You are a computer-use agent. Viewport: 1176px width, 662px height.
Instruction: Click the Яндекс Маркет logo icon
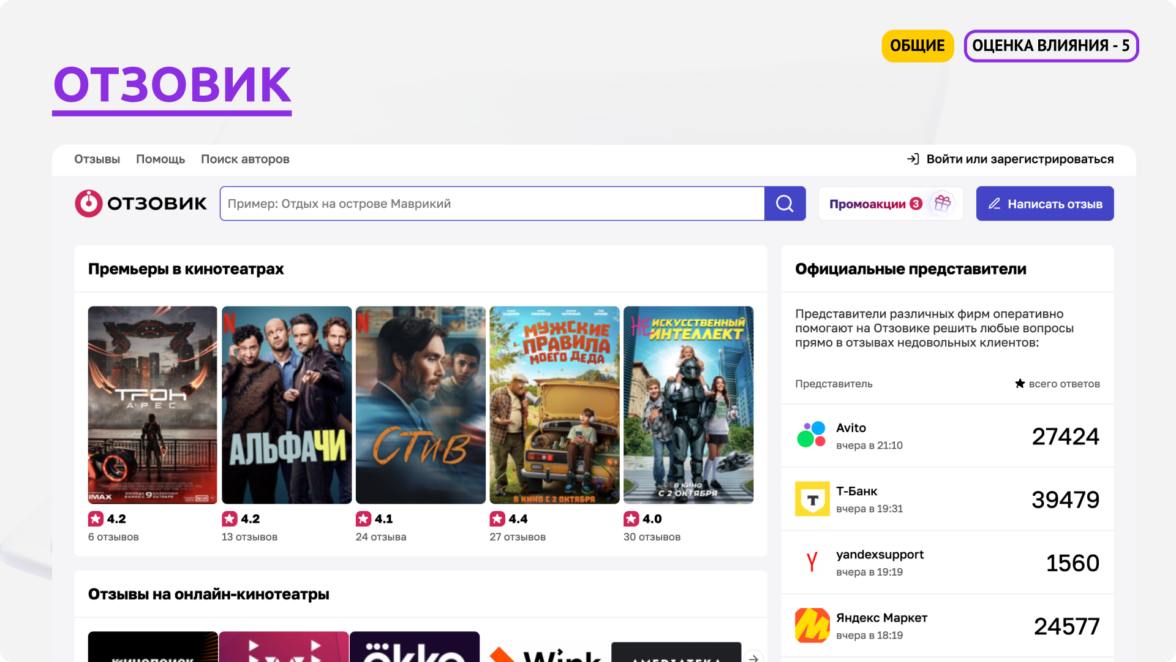812,625
